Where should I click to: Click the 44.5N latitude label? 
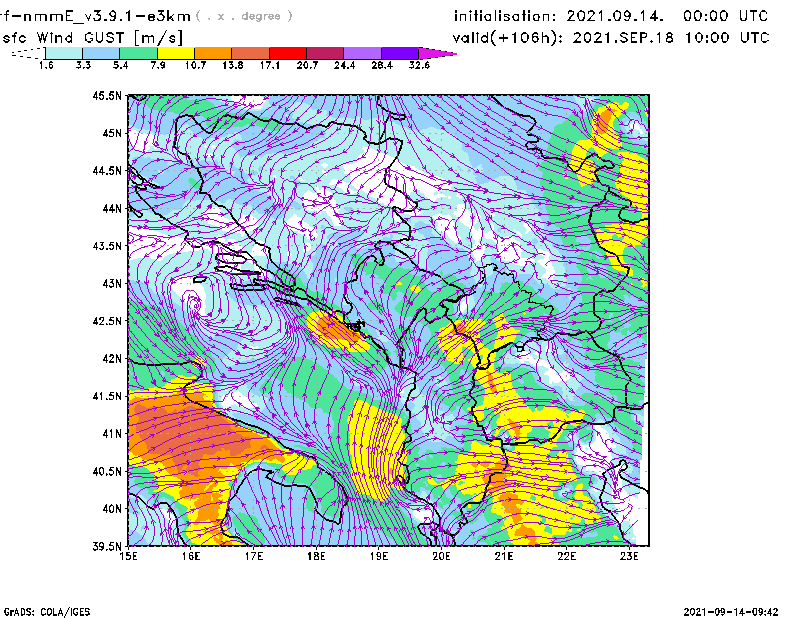coord(107,170)
